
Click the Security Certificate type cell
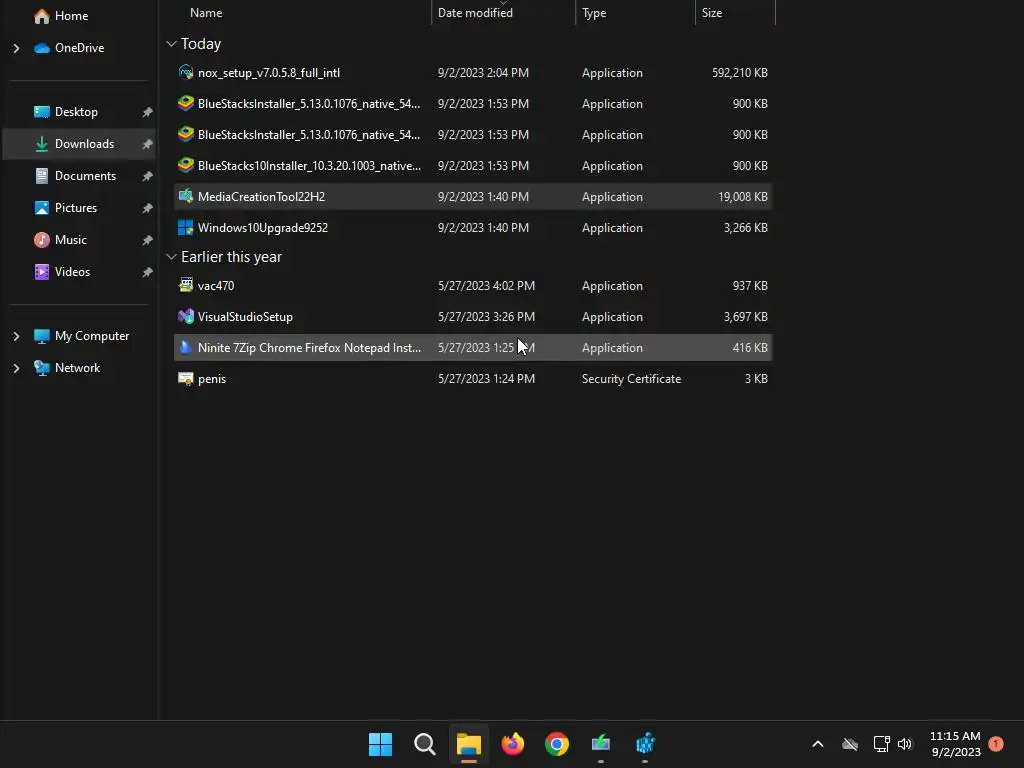click(x=631, y=379)
